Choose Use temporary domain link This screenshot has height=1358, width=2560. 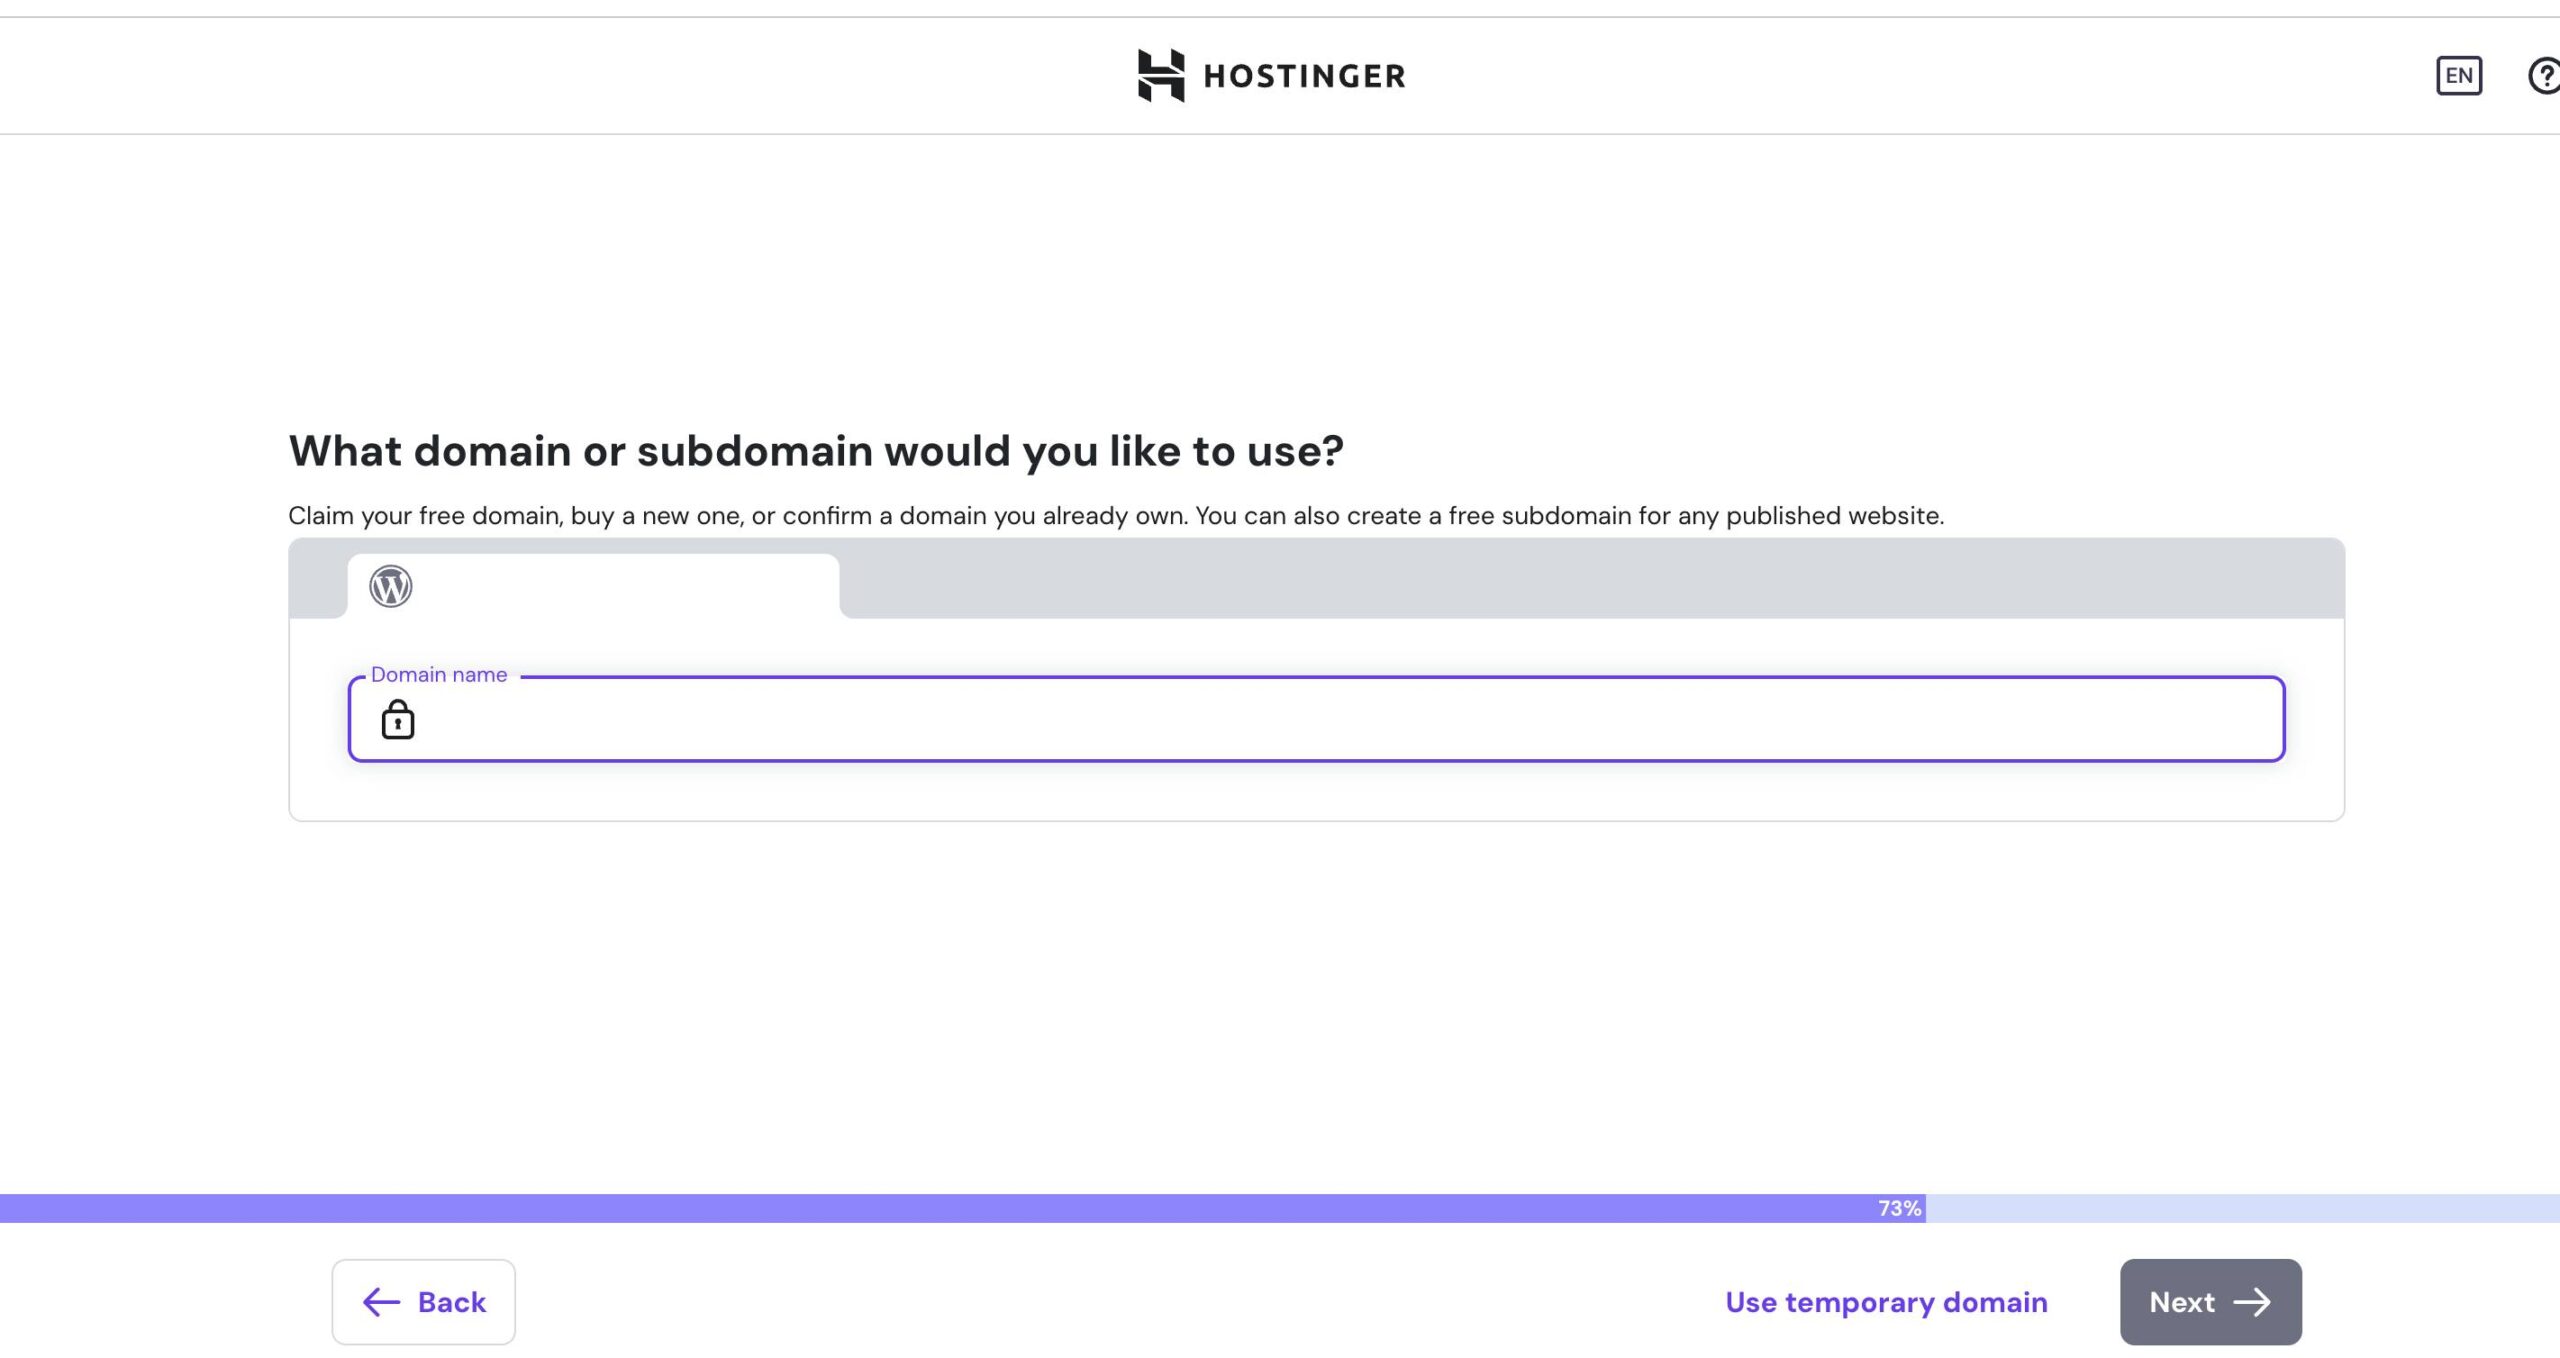pyautogui.click(x=1886, y=1301)
